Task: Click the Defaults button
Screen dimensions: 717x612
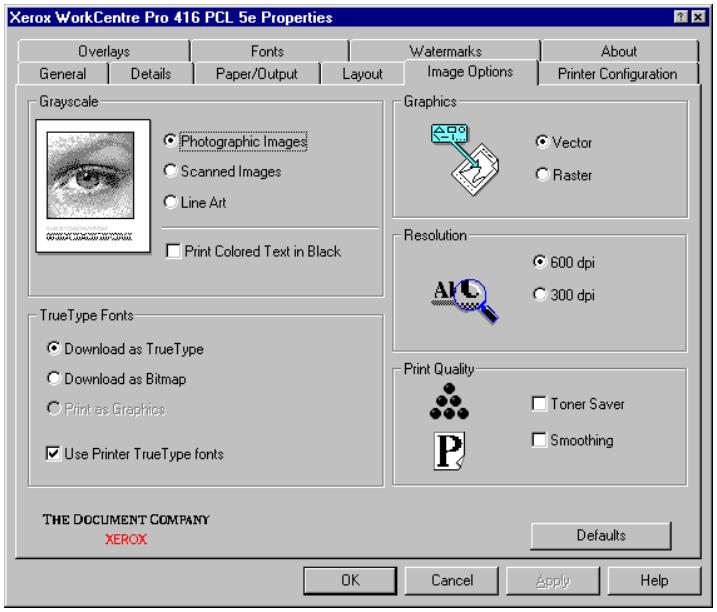Action: [601, 536]
